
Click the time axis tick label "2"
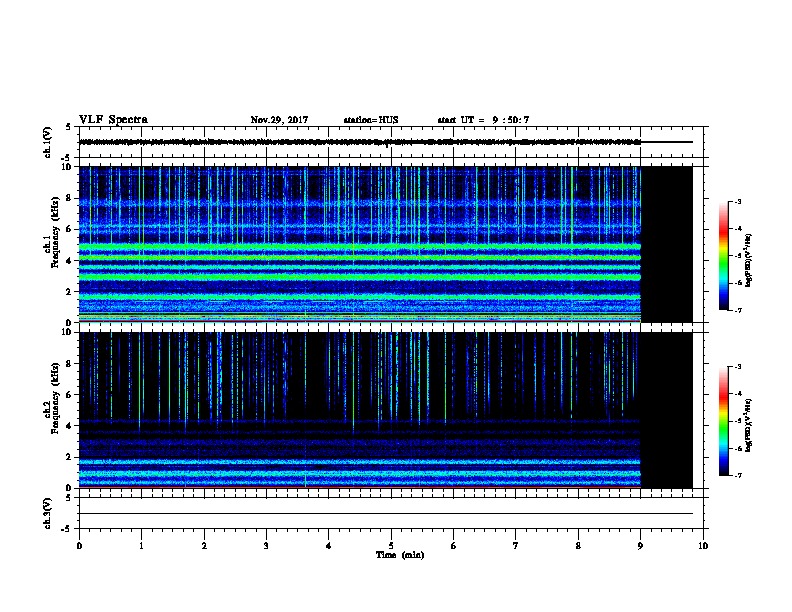(204, 545)
